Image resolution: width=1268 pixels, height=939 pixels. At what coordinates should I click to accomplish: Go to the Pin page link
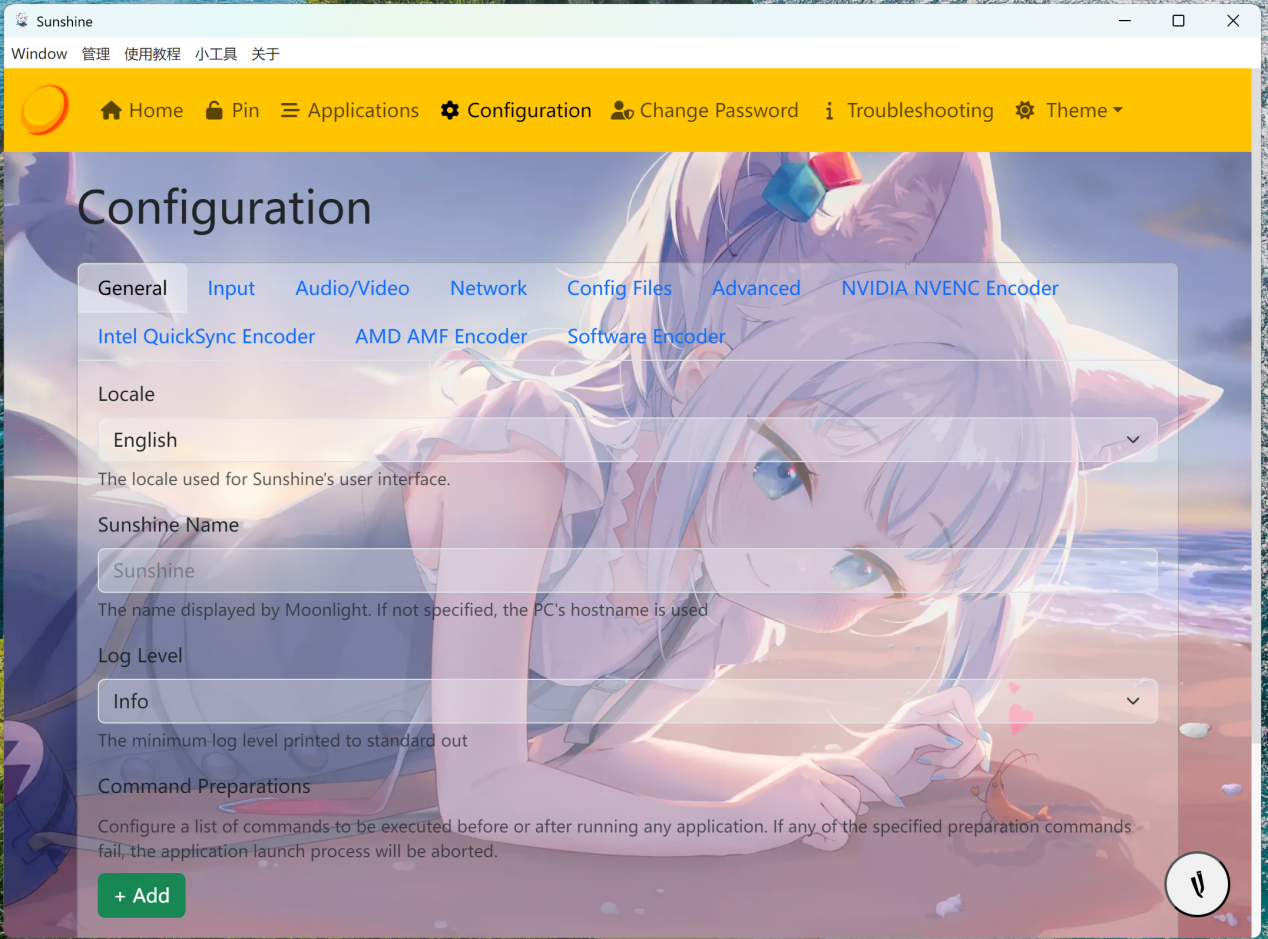[232, 110]
